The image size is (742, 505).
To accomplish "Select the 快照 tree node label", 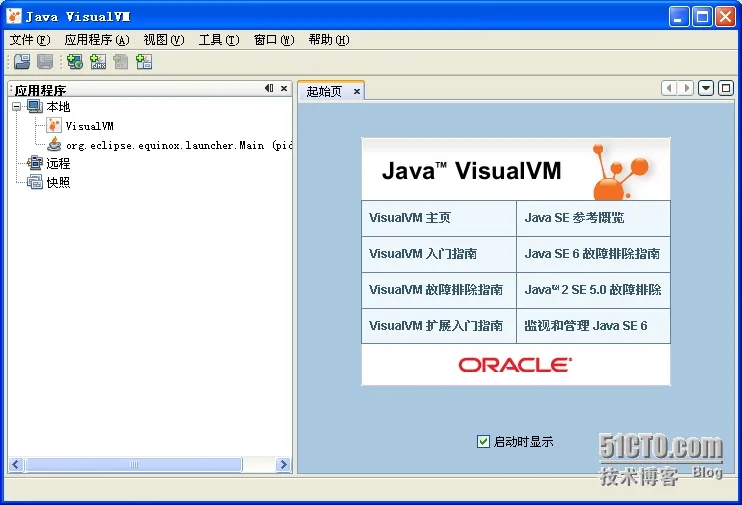I will pyautogui.click(x=59, y=182).
